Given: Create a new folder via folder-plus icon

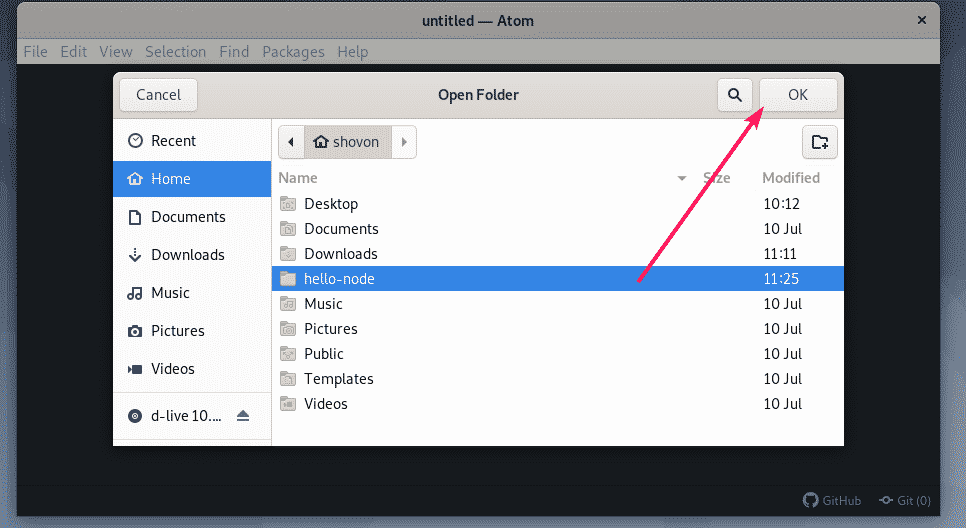Looking at the screenshot, I should pos(819,142).
